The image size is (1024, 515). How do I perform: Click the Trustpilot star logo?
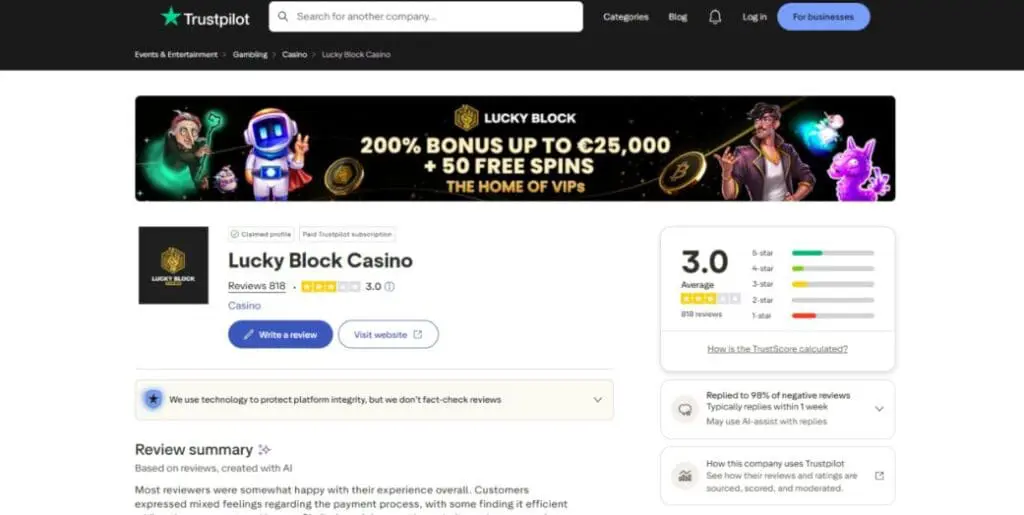click(171, 16)
